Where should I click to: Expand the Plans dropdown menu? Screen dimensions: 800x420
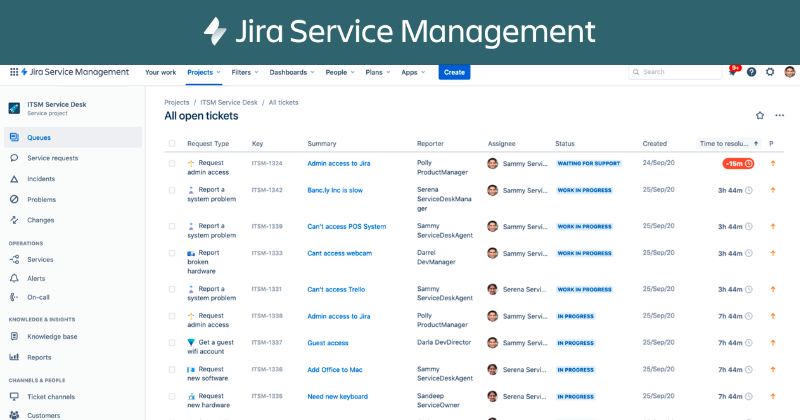point(378,72)
